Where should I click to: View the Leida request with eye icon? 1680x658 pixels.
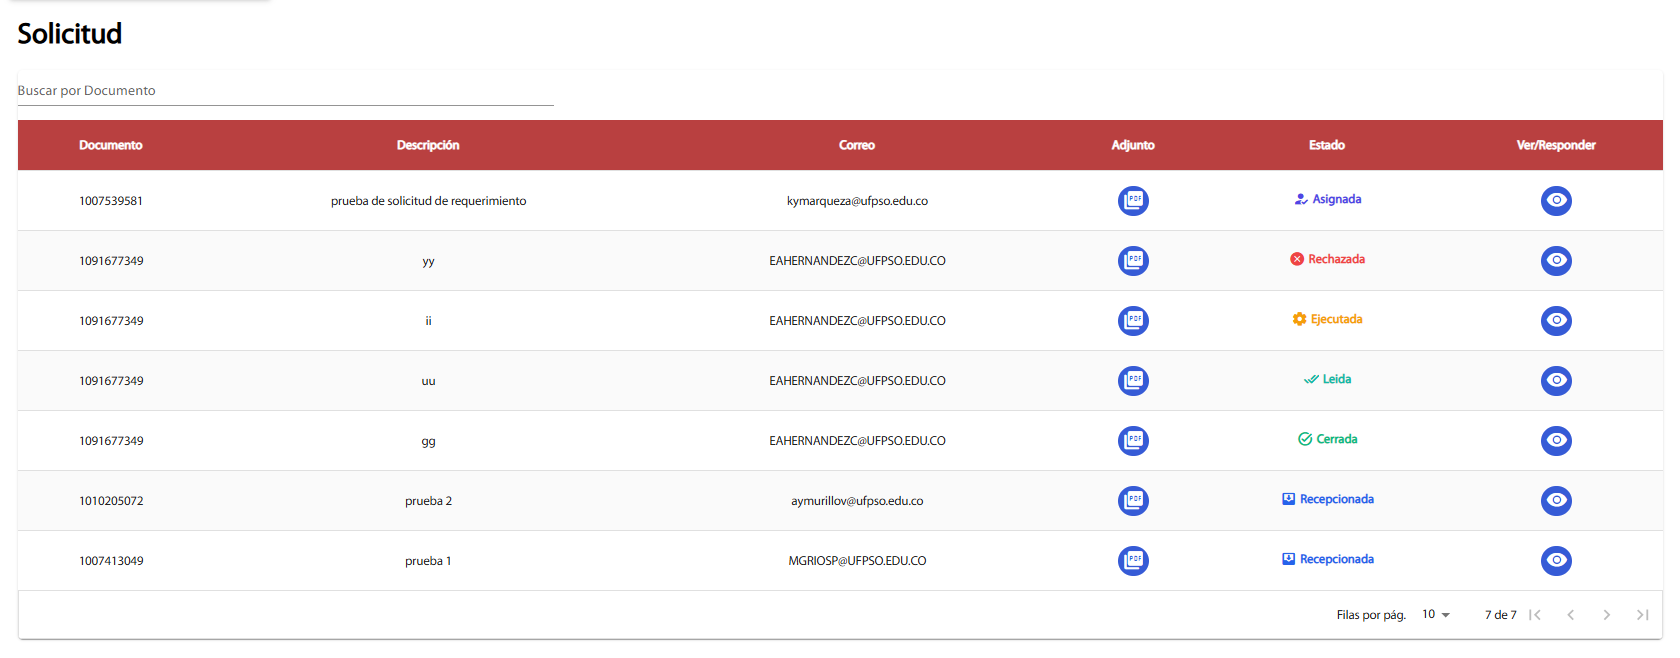click(1555, 381)
